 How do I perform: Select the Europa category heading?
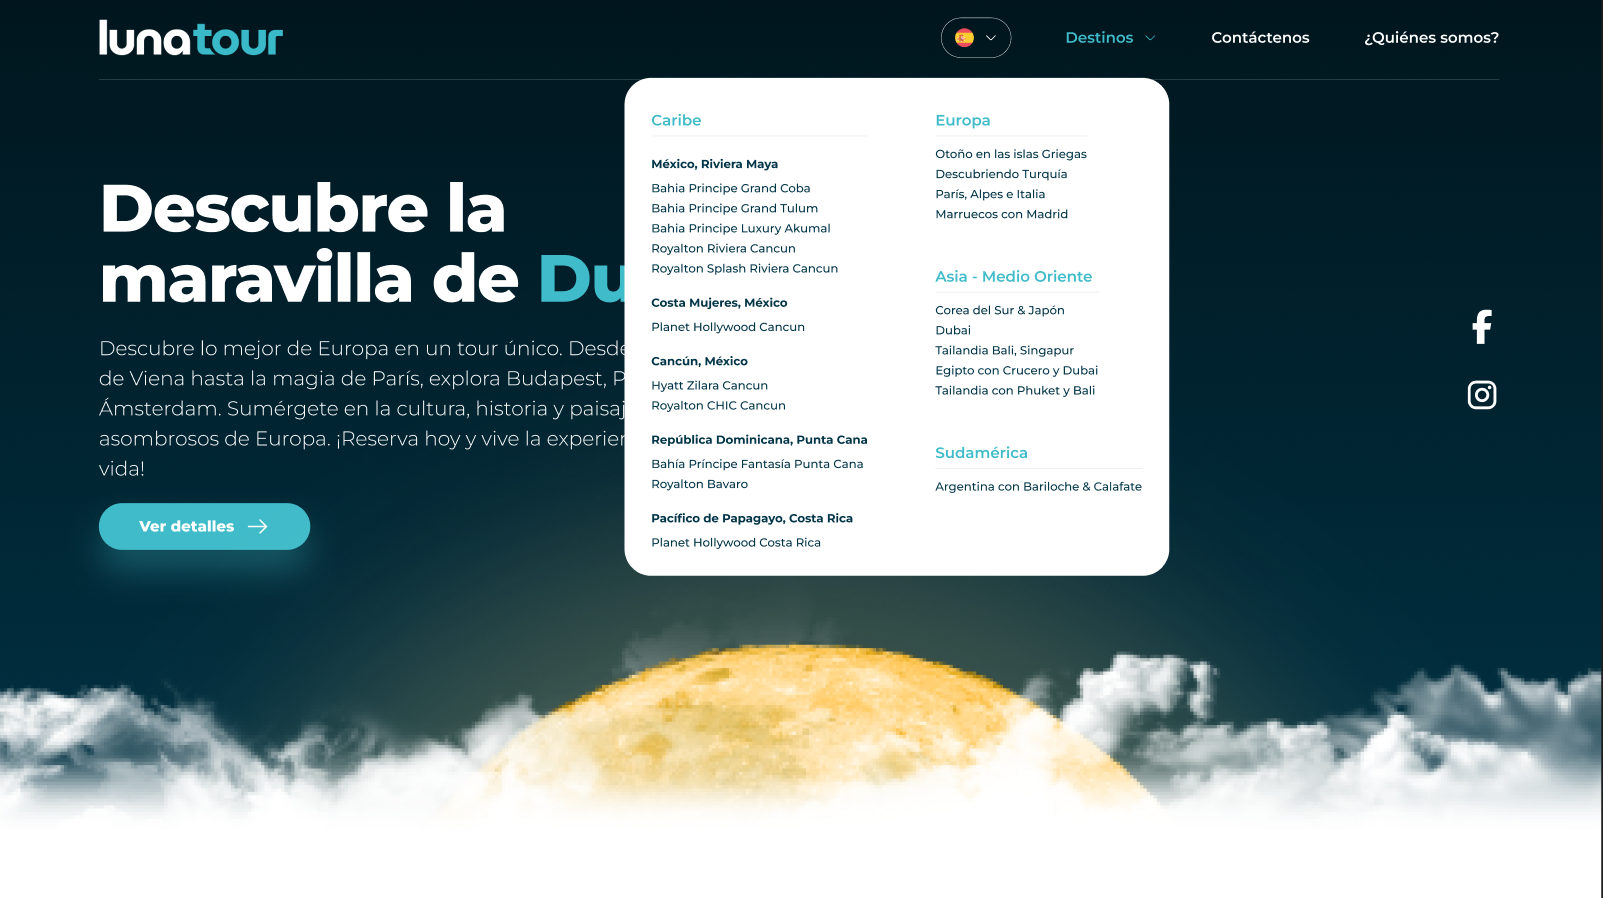click(963, 120)
